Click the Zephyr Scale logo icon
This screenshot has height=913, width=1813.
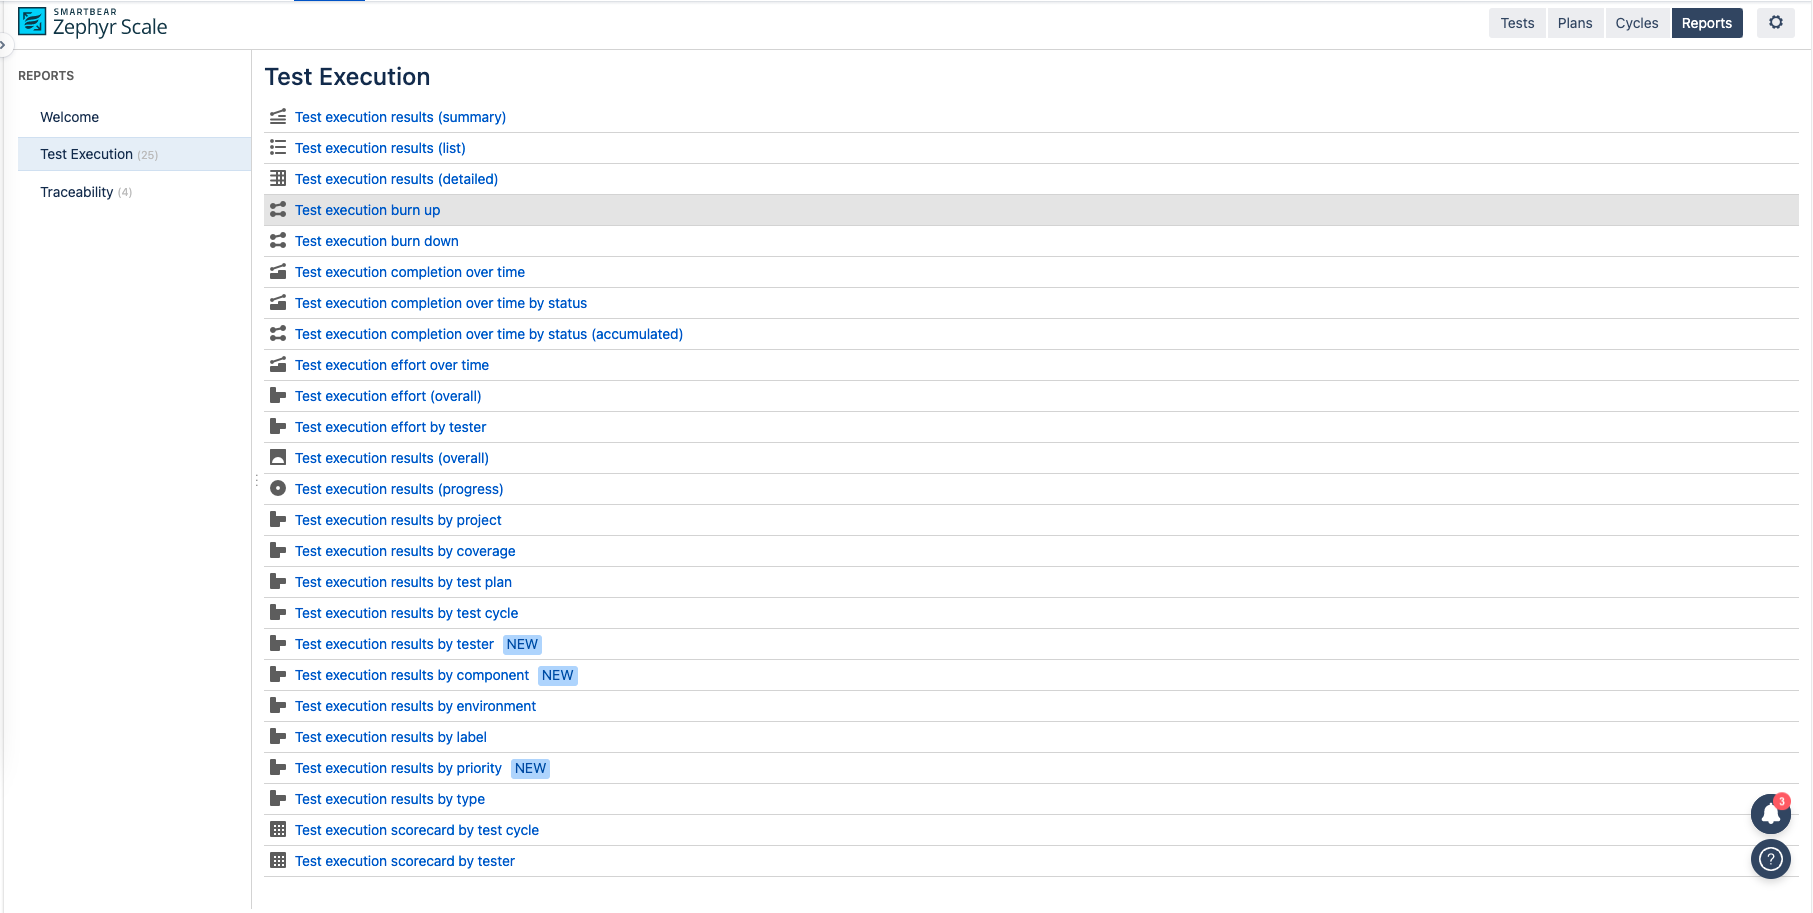[x=32, y=22]
